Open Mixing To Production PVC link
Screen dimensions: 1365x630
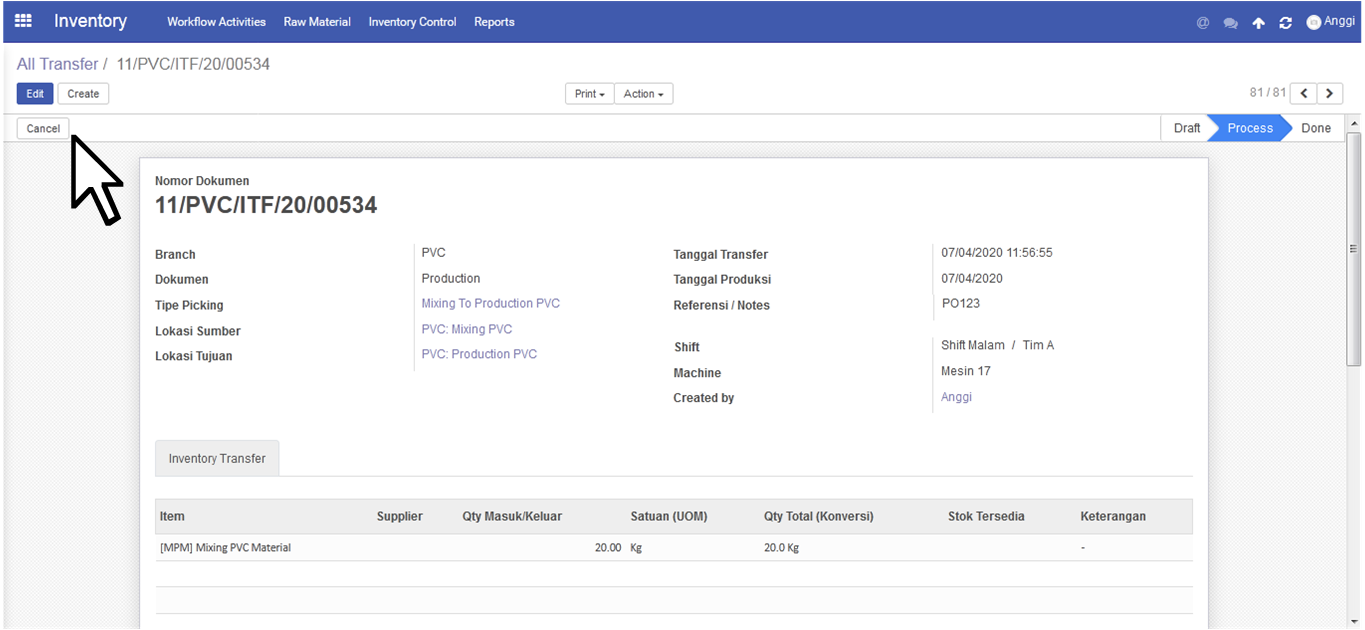[x=491, y=304]
